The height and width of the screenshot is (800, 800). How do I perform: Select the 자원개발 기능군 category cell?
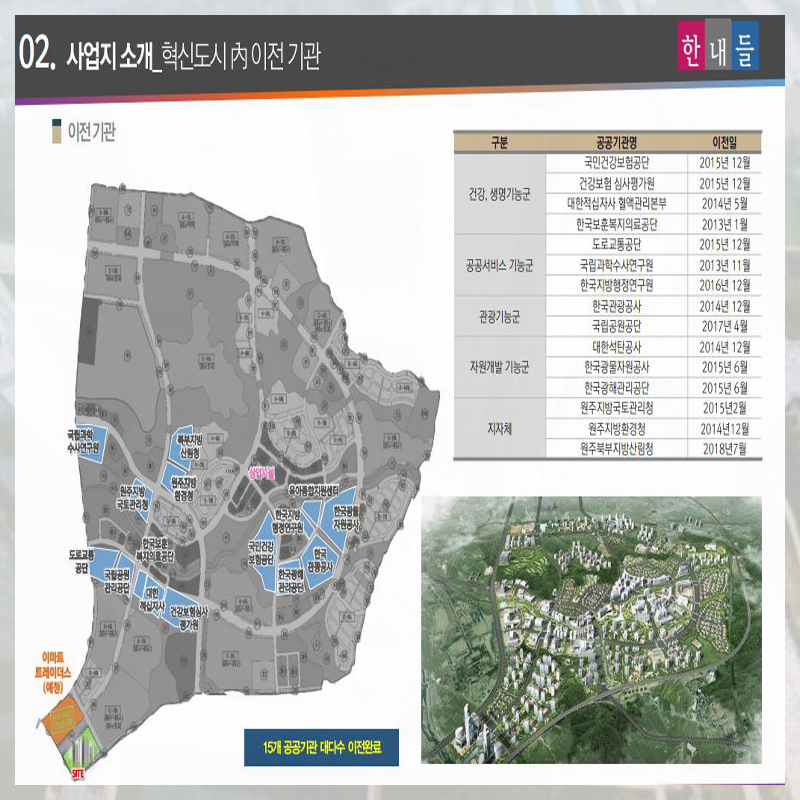point(499,367)
